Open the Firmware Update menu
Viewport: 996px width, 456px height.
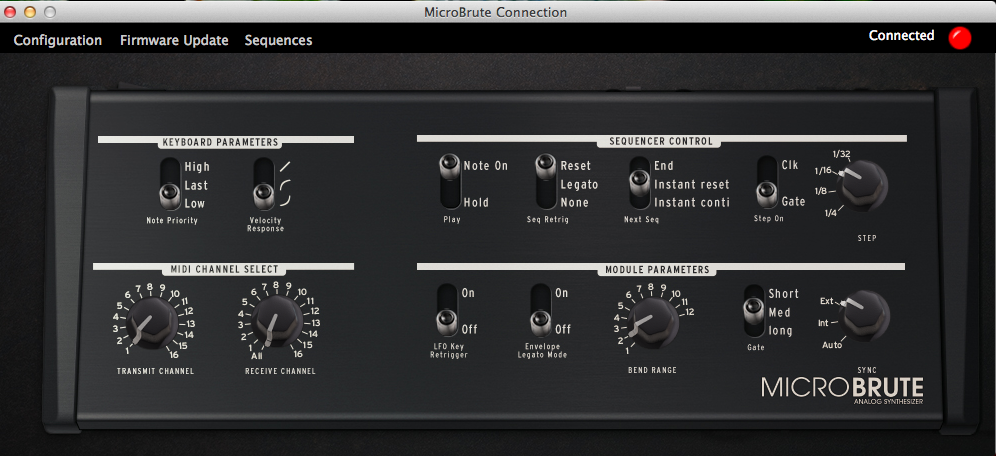coord(174,40)
